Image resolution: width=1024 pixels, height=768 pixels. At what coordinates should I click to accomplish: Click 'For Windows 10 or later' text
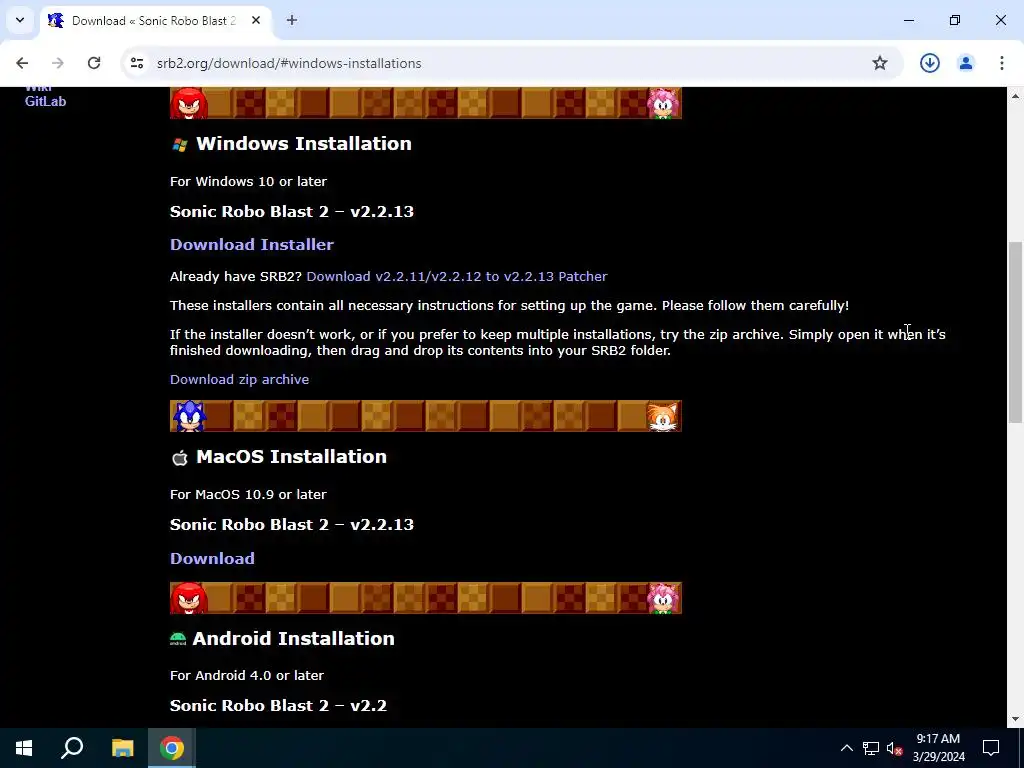248,182
